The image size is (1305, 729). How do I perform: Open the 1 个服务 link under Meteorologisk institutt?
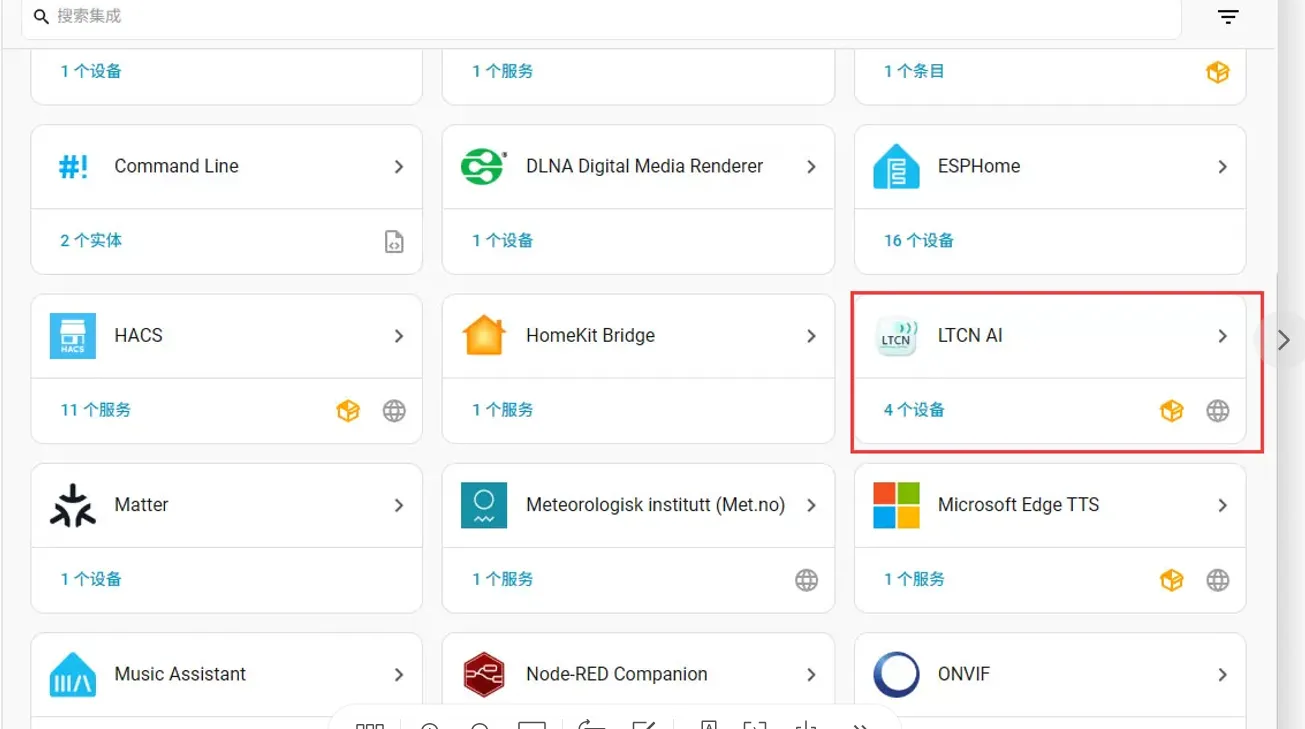click(x=503, y=579)
